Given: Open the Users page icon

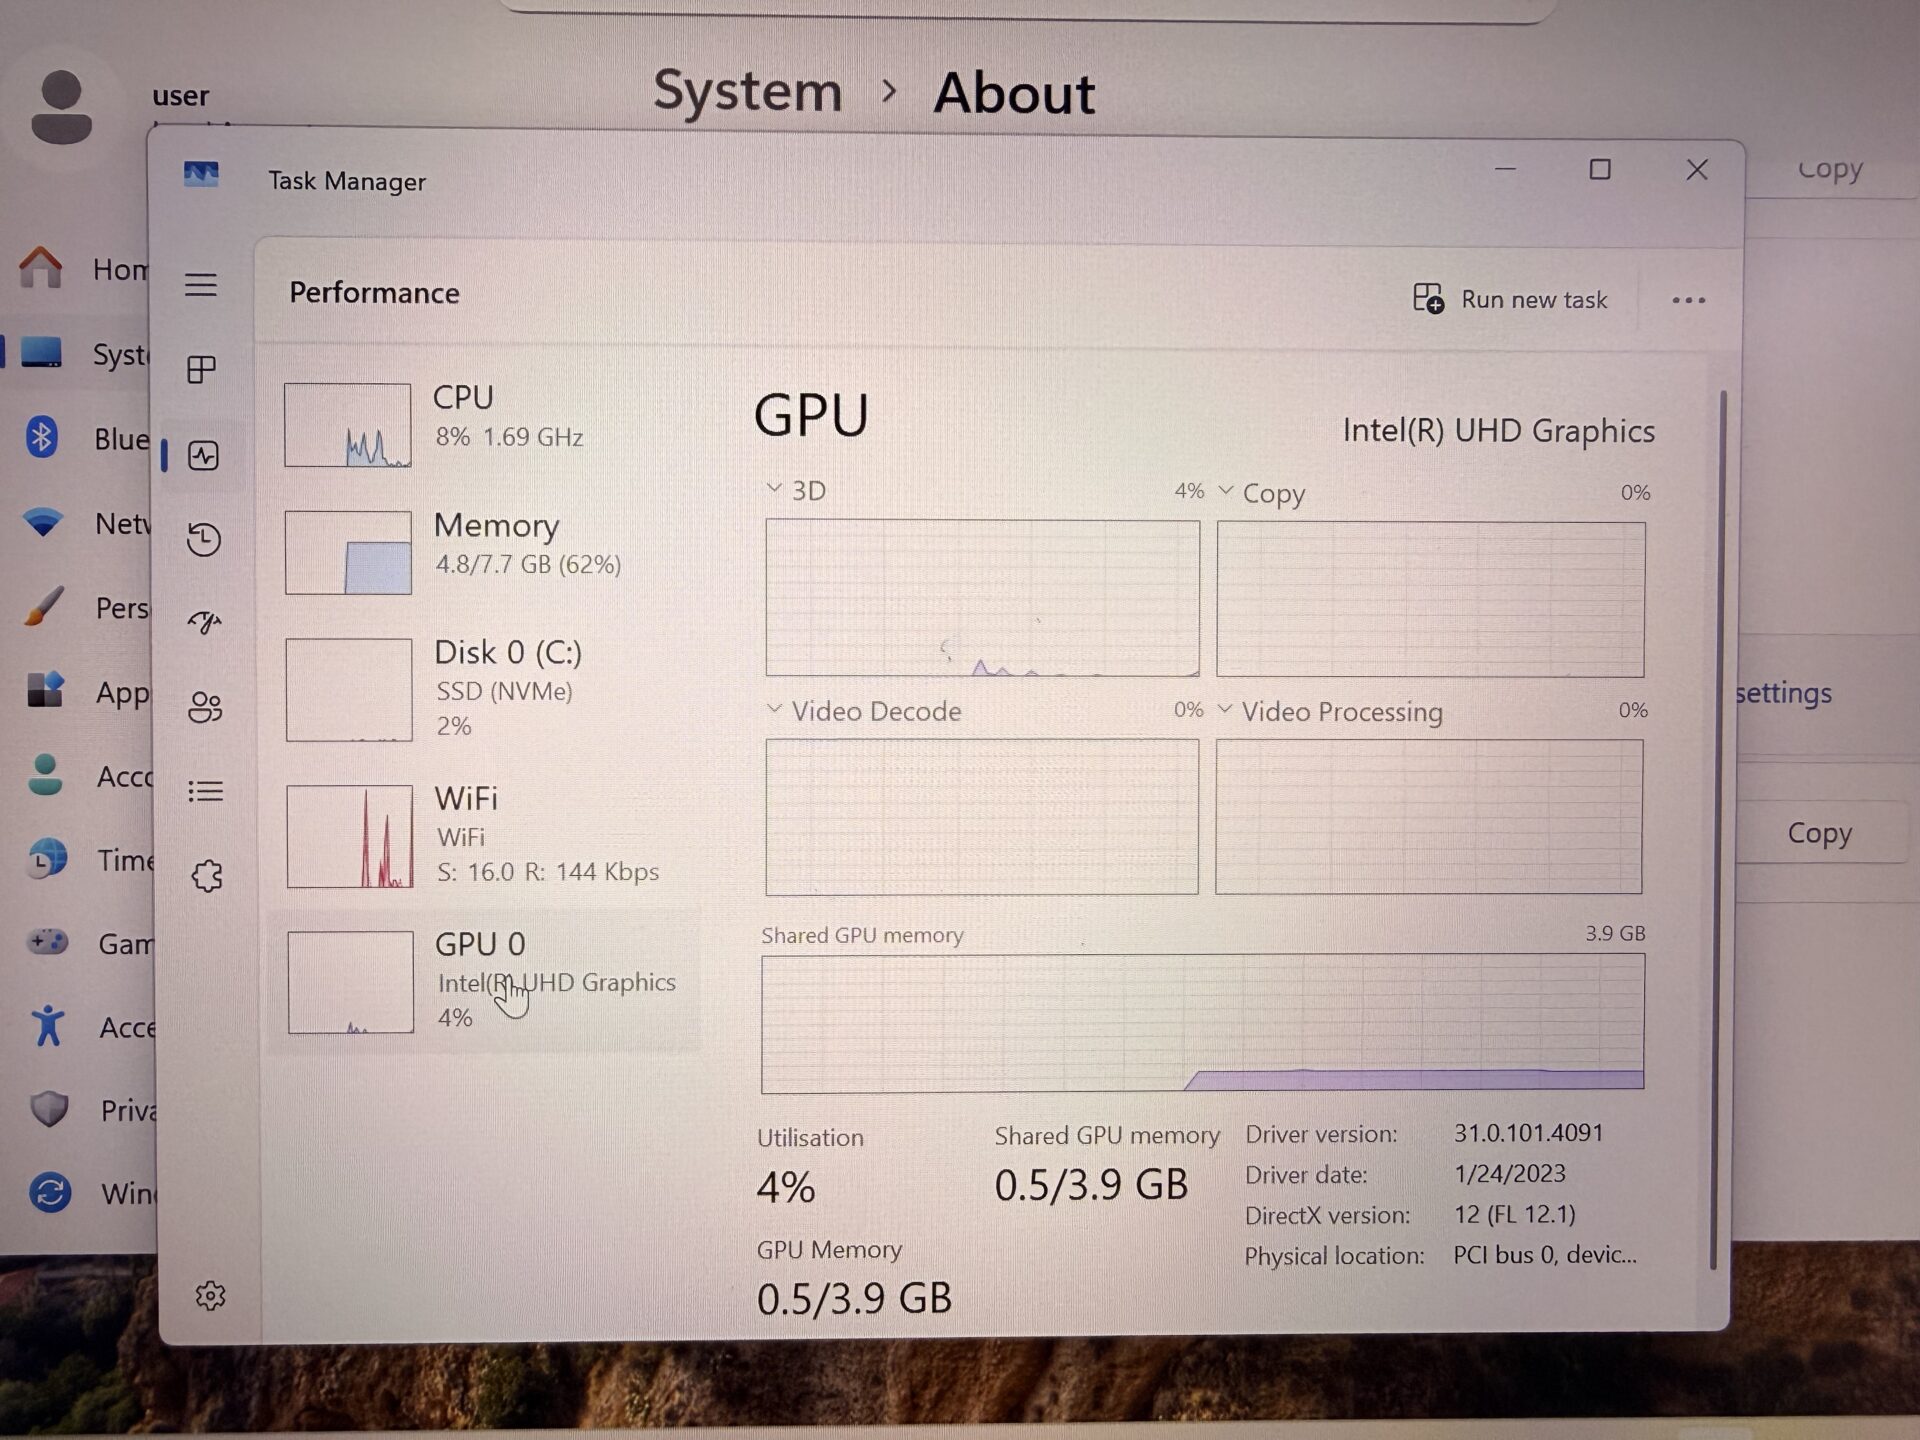Looking at the screenshot, I should (x=205, y=707).
